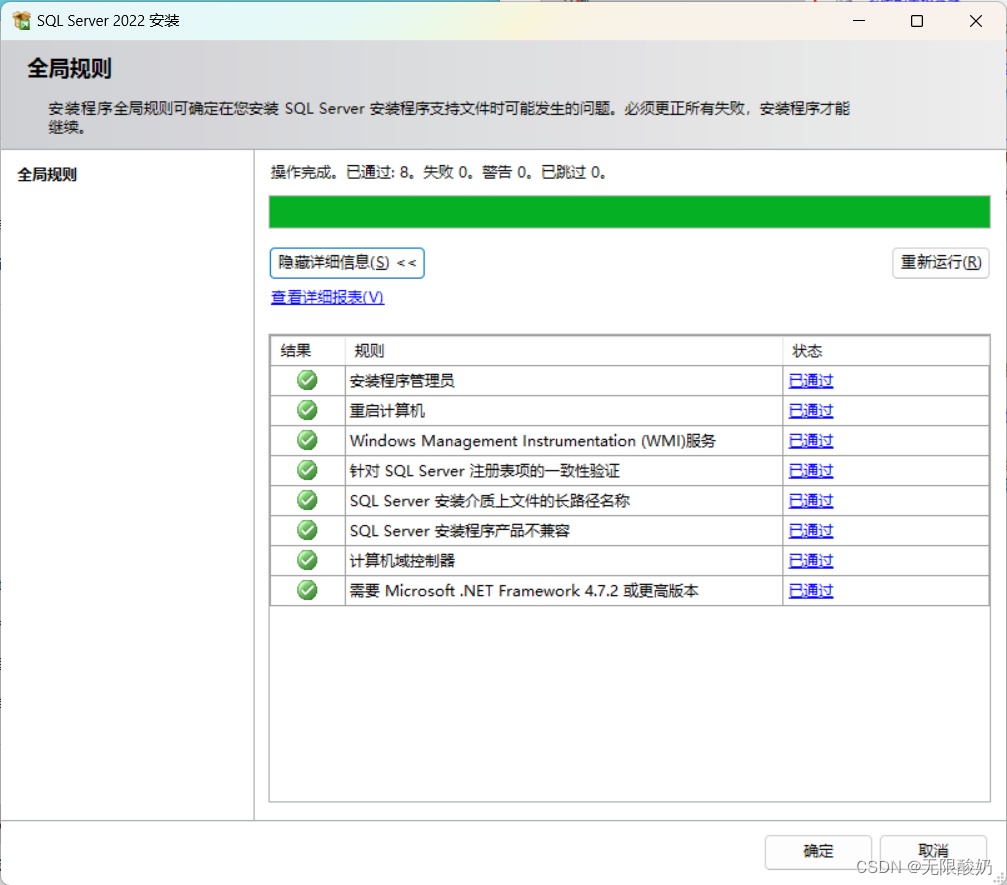Click green check icon for 产品不兼容 rule
Viewport: 1007px width, 885px height.
click(307, 530)
